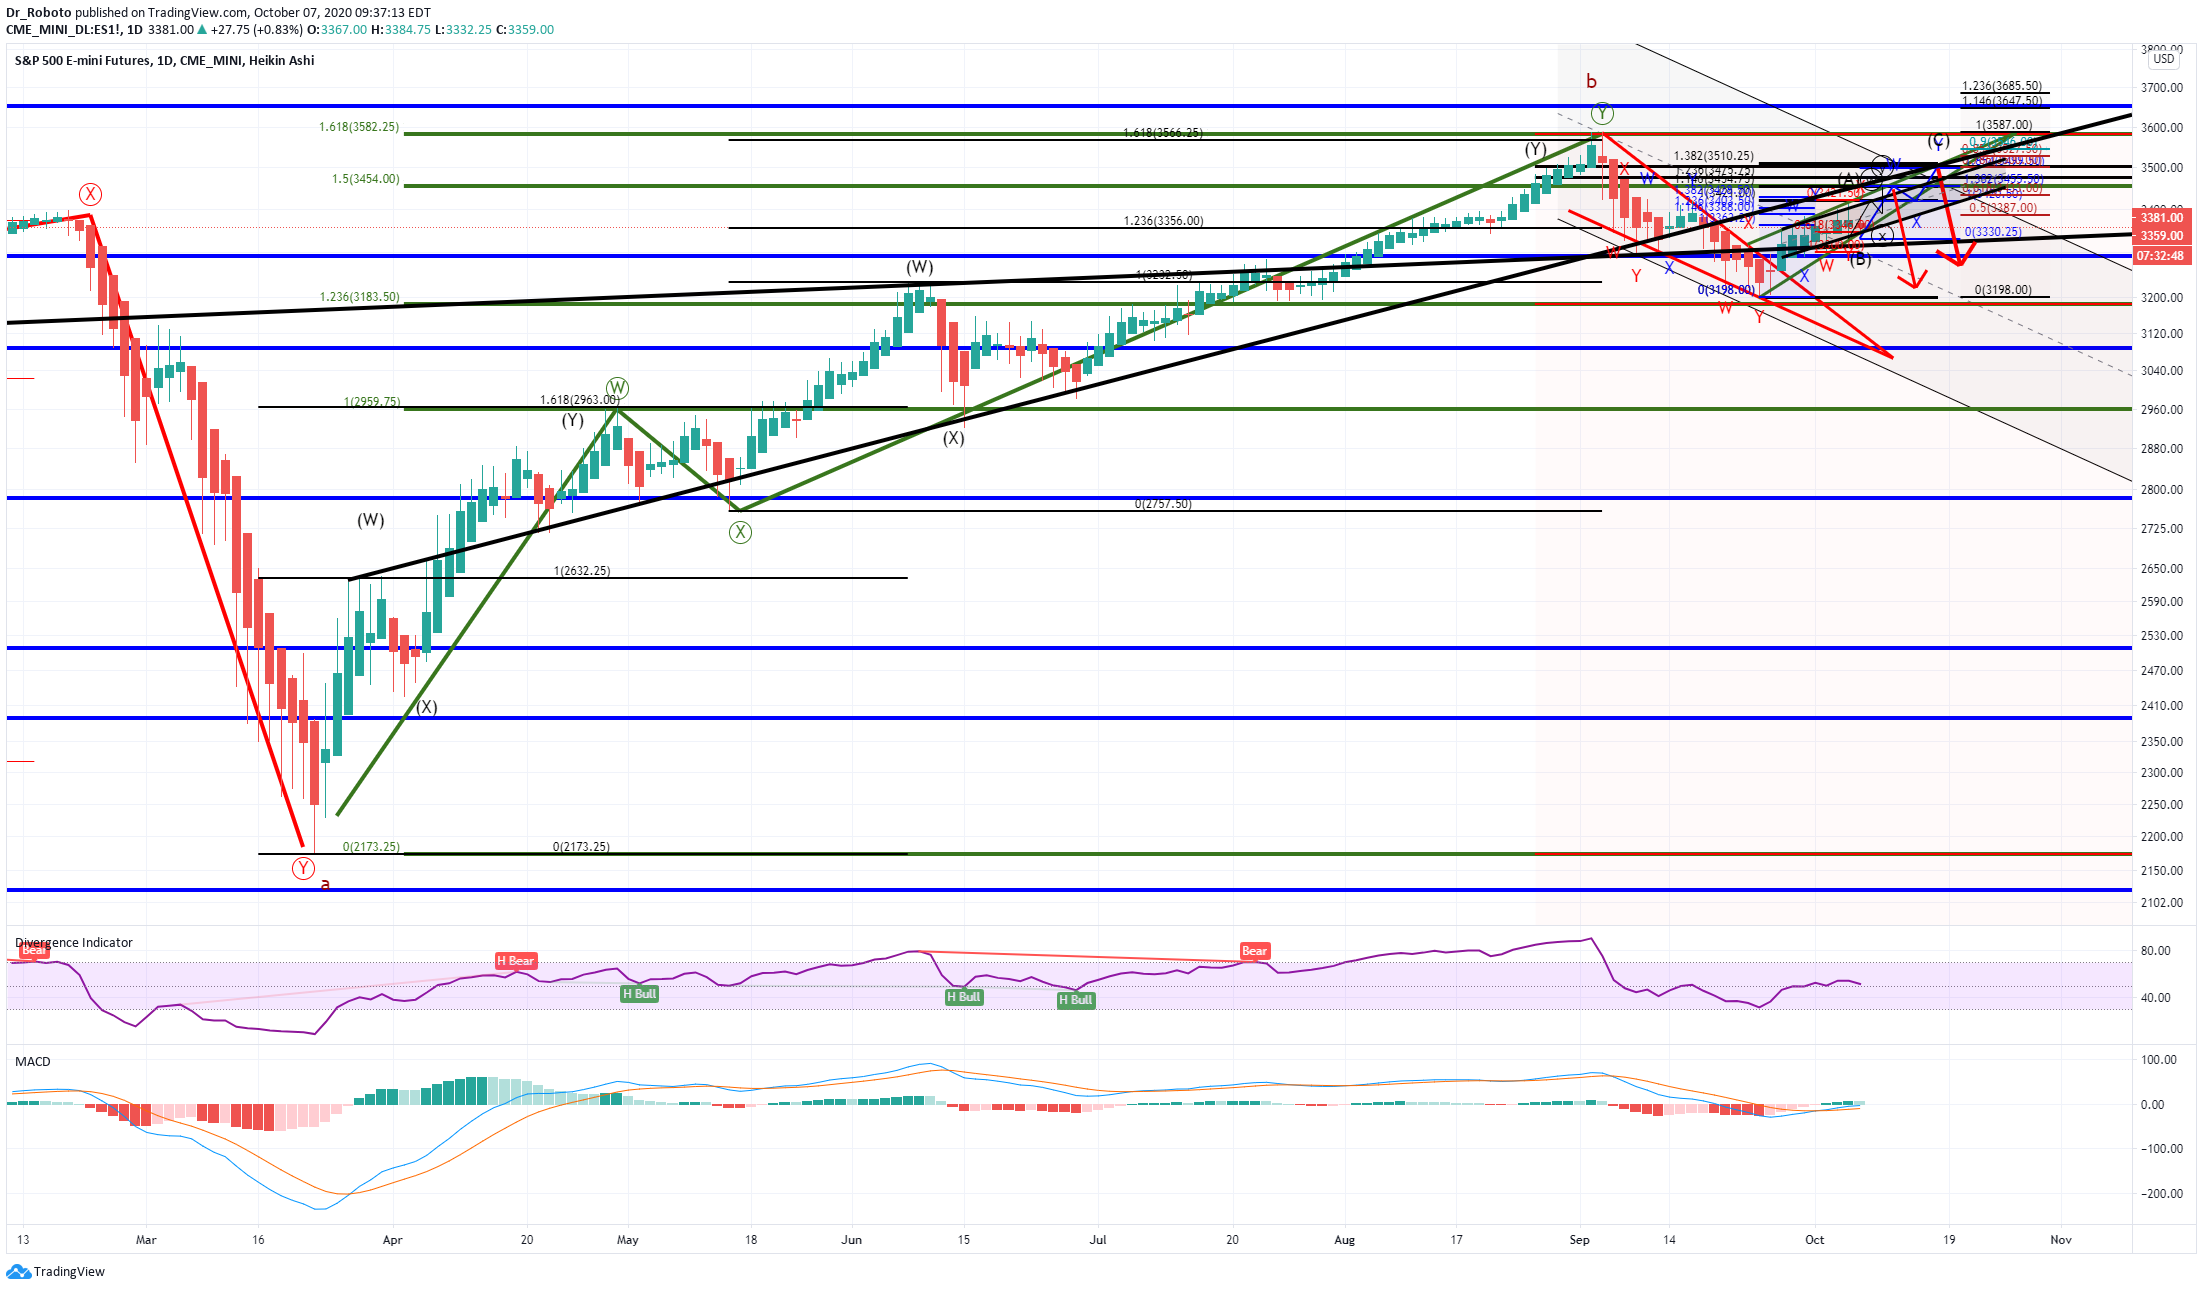The width and height of the screenshot is (2203, 1290).
Task: Click the 0(2757.50) Fibonacci label
Action: (x=1163, y=504)
